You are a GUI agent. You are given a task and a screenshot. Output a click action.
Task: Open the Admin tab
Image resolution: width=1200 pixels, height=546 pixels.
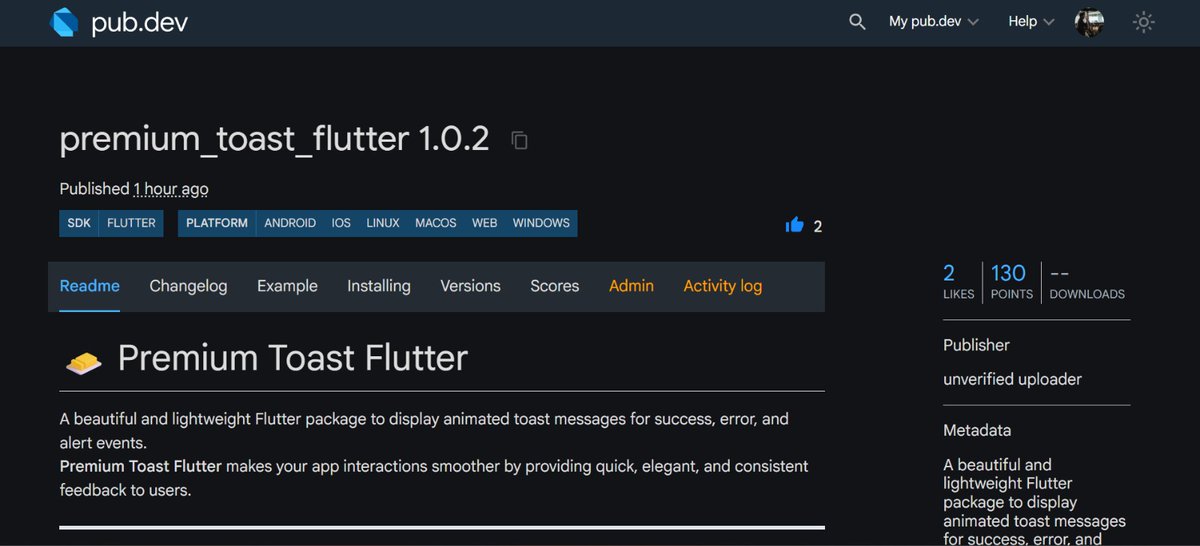pos(631,286)
